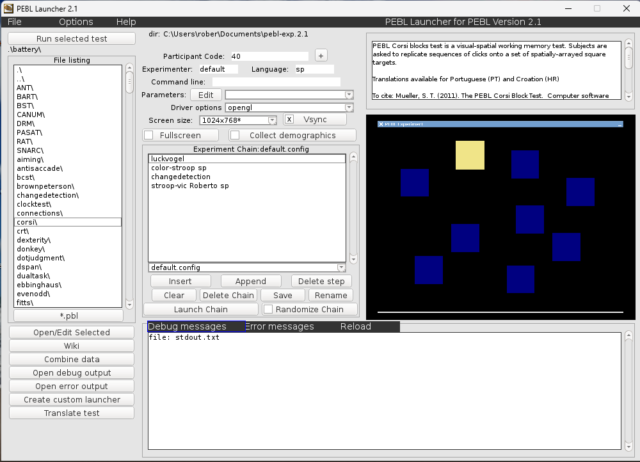
Task: Click the Command line input field
Action: tap(276, 82)
